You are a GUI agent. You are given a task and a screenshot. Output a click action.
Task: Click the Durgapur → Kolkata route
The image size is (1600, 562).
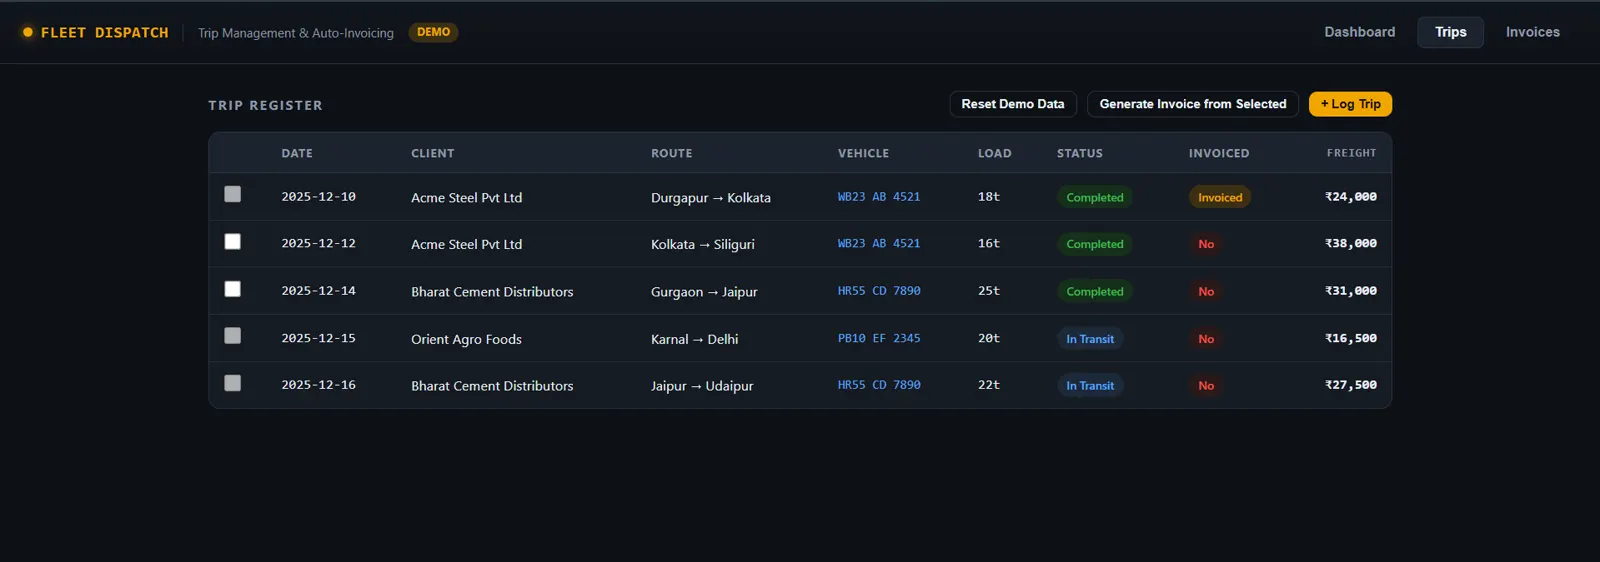click(x=711, y=198)
